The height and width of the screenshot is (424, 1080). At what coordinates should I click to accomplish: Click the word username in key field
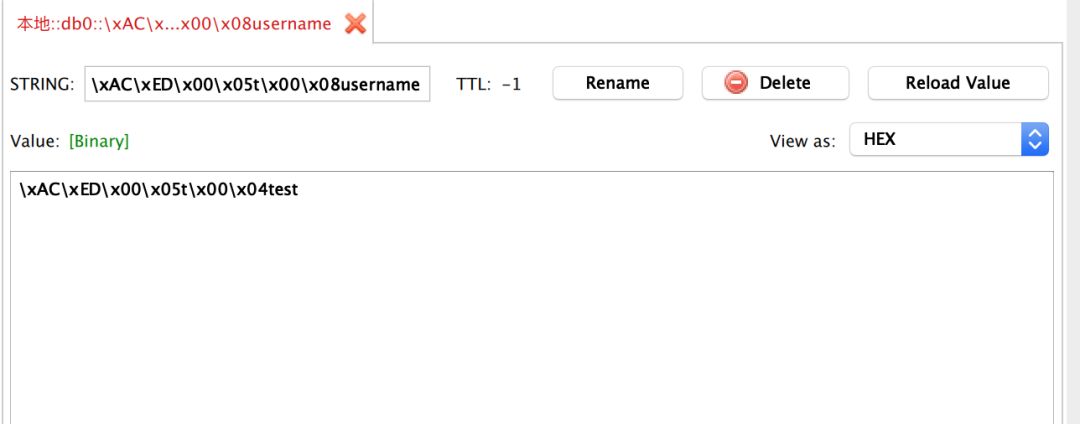coord(381,85)
